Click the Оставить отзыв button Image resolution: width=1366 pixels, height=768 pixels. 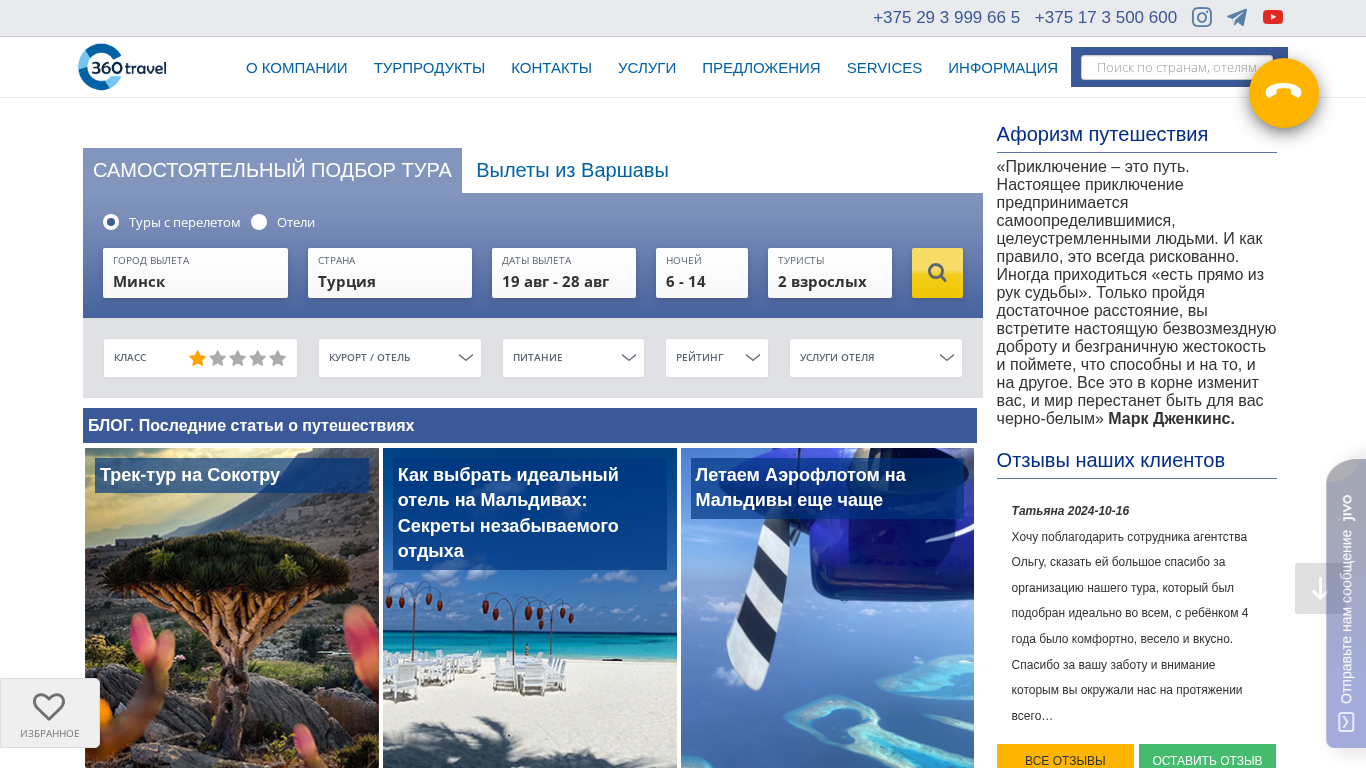click(1207, 760)
